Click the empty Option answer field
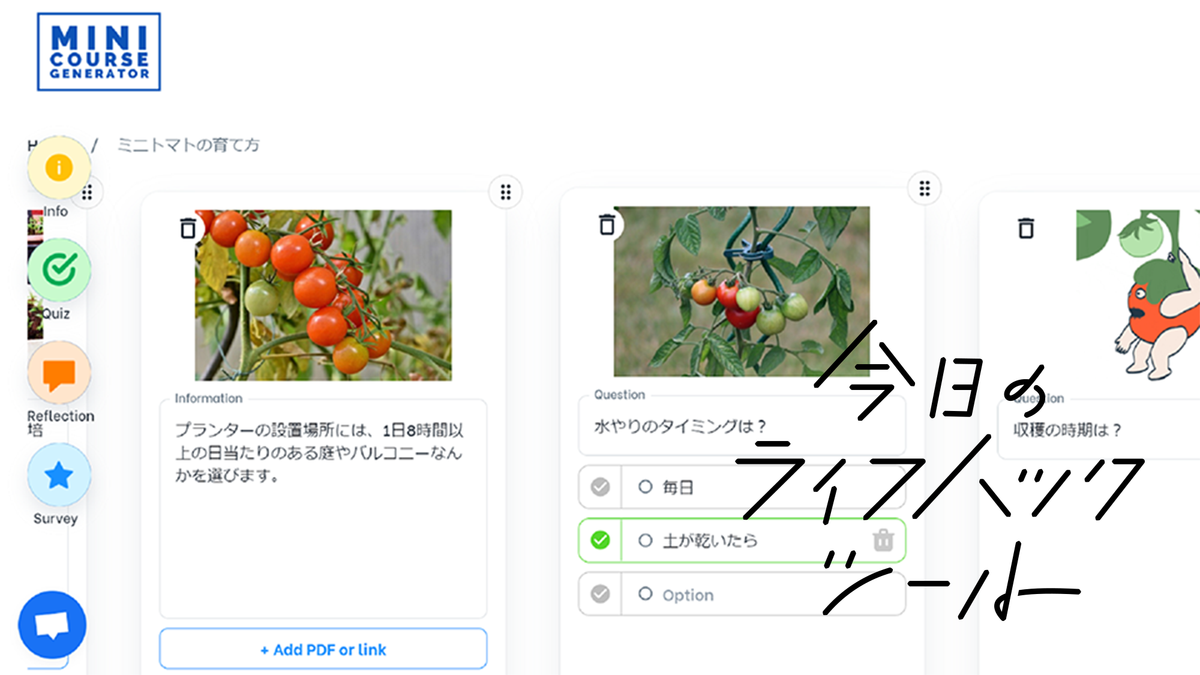 click(763, 594)
